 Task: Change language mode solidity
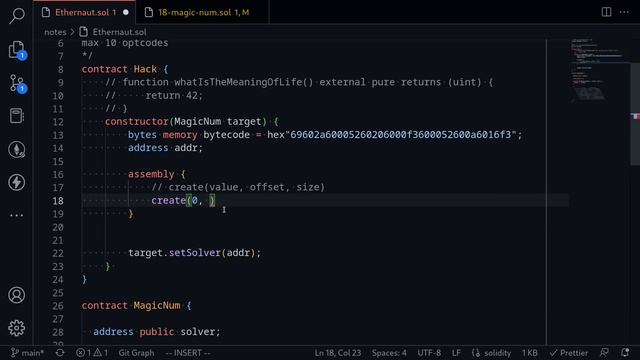click(491, 353)
